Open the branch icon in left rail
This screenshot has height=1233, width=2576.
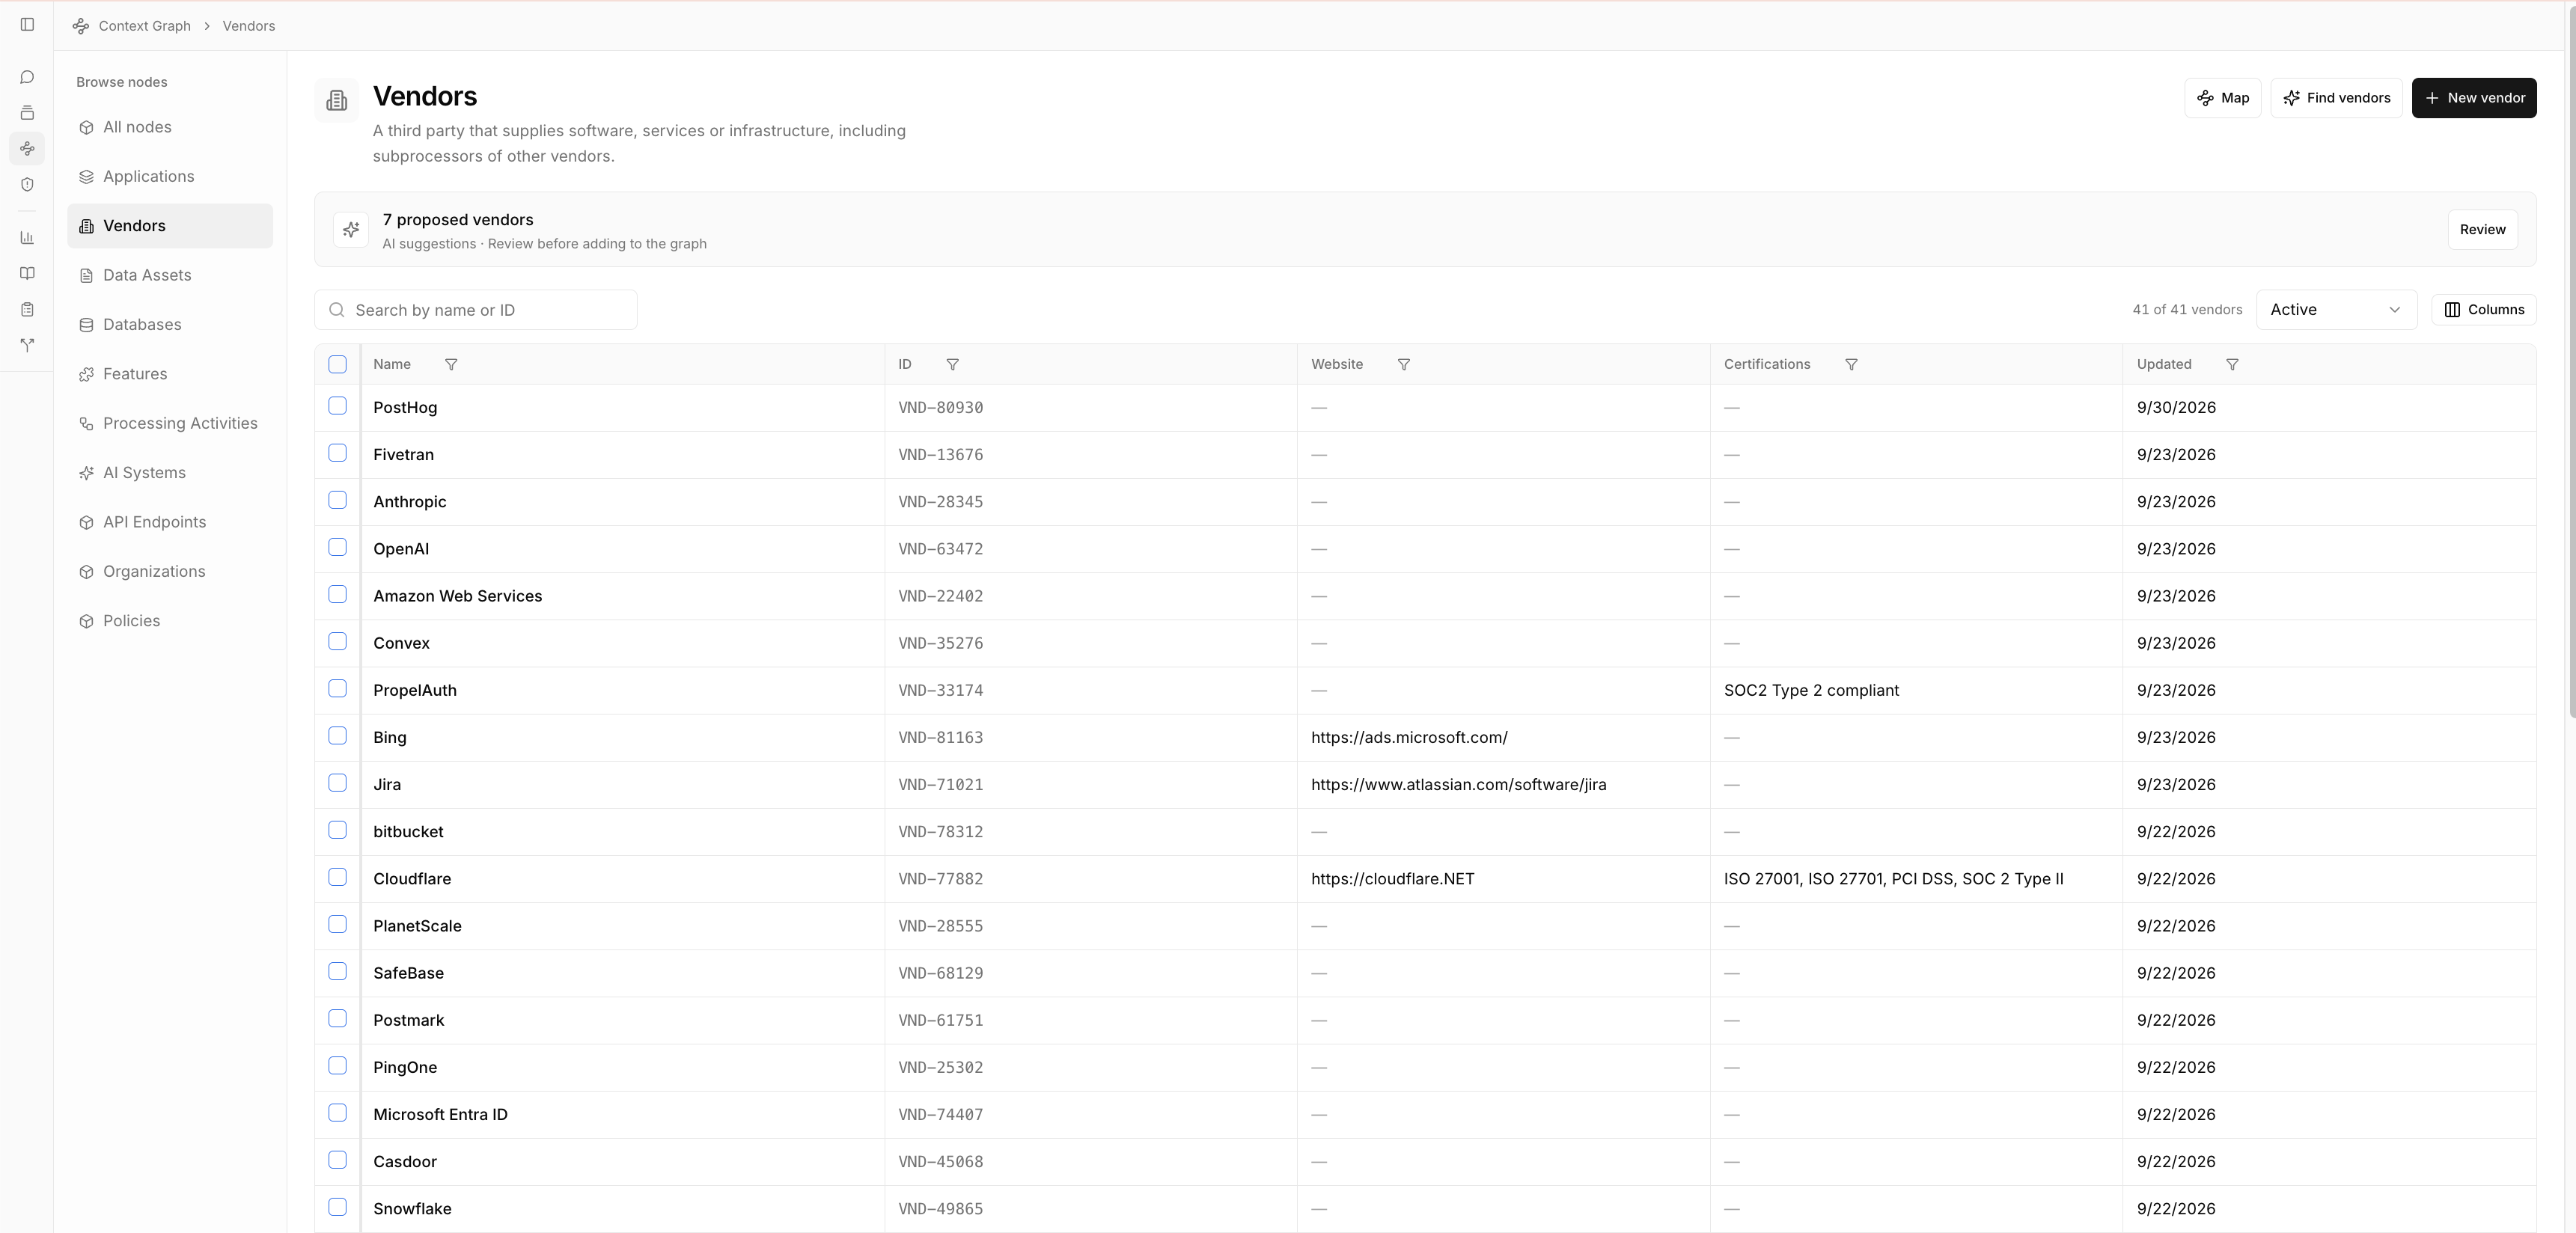(x=27, y=345)
